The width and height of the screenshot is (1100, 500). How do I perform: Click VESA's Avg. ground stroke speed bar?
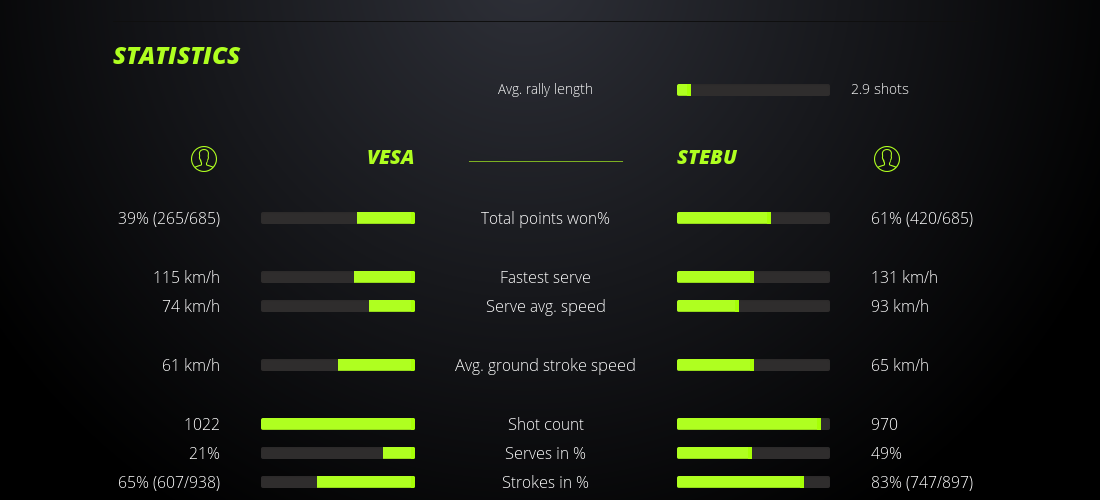tap(338, 365)
